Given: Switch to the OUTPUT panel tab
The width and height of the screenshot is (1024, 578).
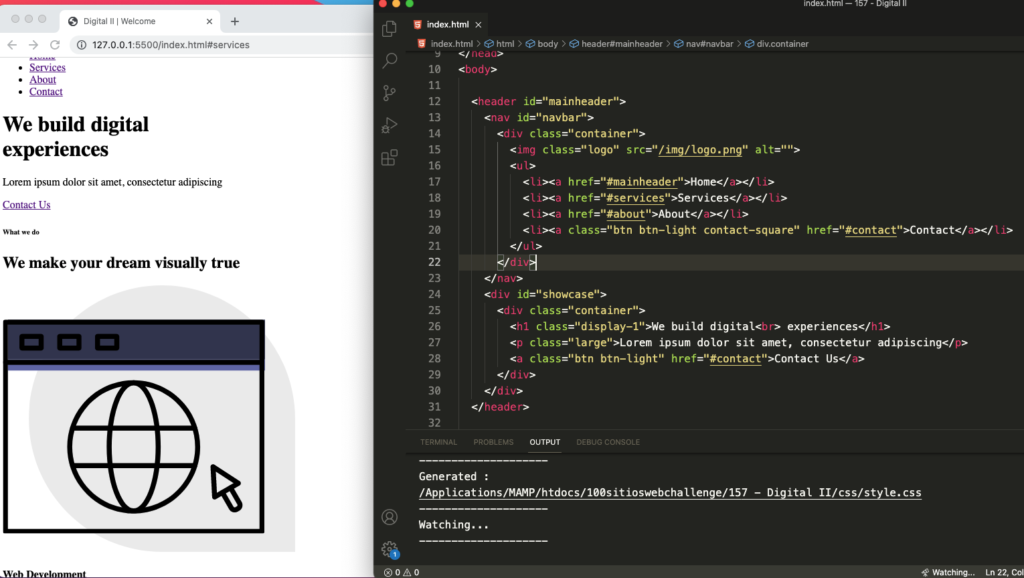Looking at the screenshot, I should pyautogui.click(x=545, y=442).
